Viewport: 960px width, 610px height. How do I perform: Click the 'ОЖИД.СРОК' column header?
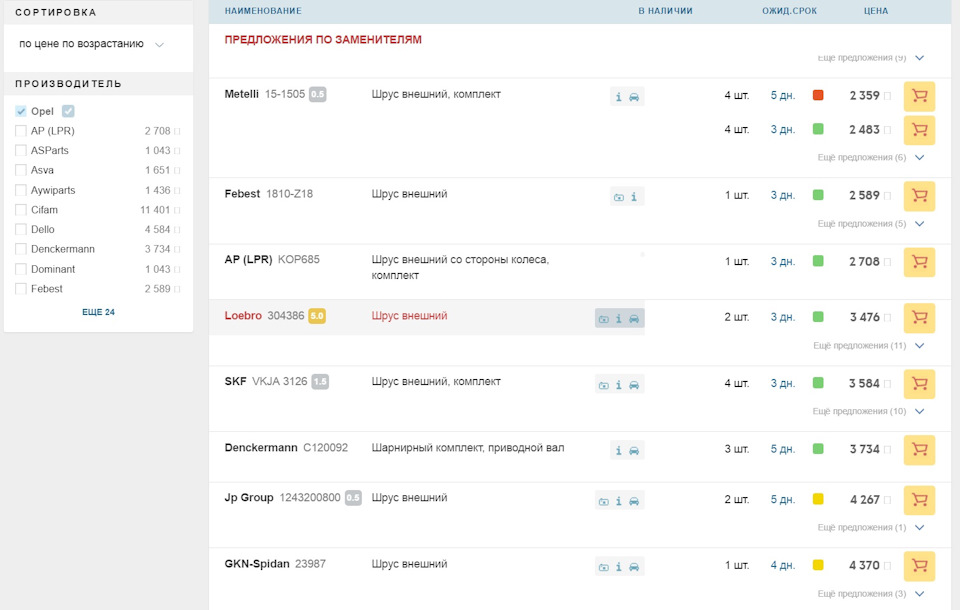click(x=790, y=11)
